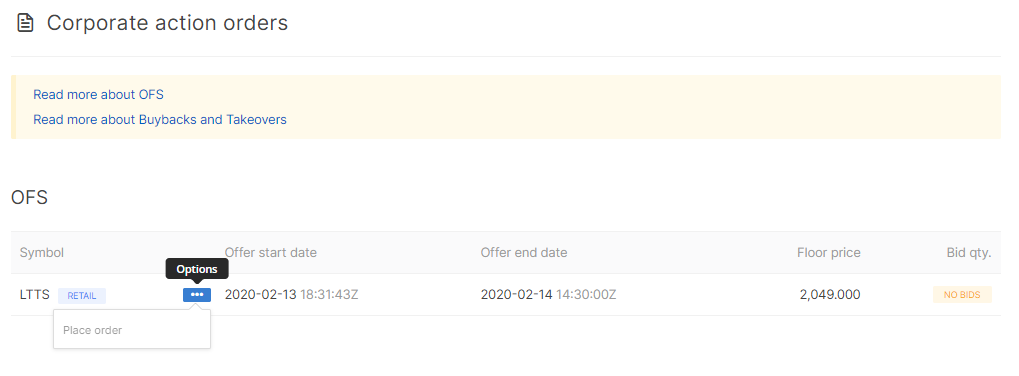Click the yellow information banner background
This screenshot has width=1019, height=376.
(x=507, y=107)
